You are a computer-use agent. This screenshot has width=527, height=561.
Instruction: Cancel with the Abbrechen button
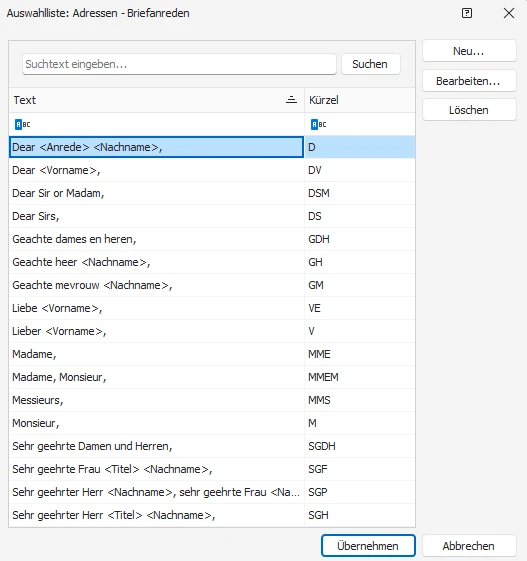[469, 546]
